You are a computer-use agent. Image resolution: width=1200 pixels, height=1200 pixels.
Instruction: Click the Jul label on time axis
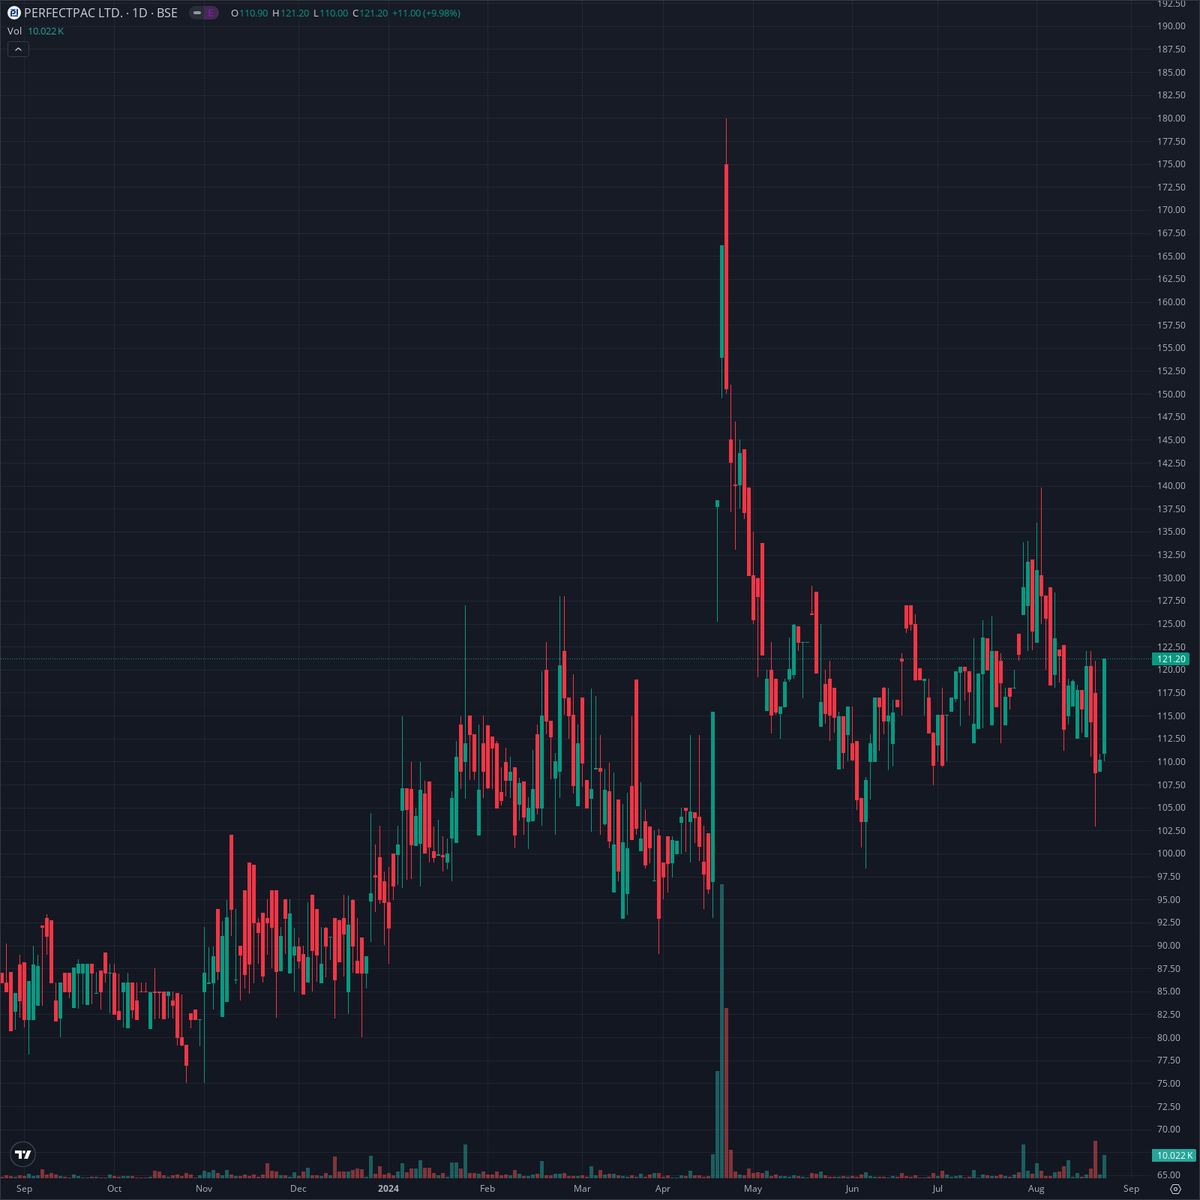(x=937, y=1189)
